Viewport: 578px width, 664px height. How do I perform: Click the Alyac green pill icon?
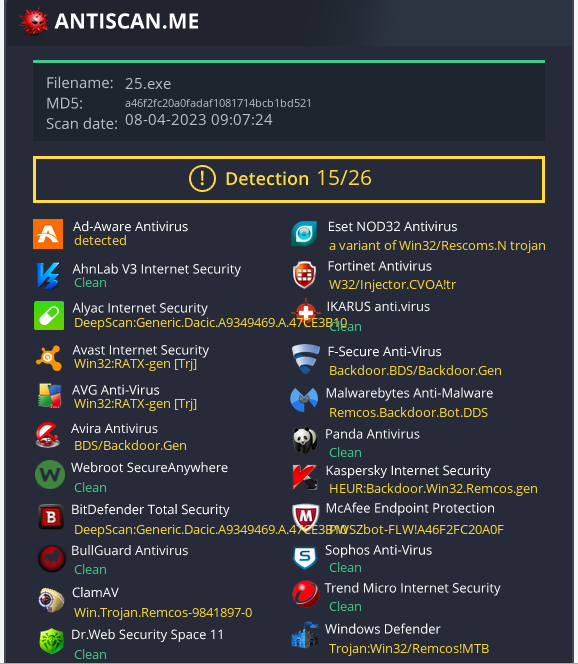tap(49, 315)
